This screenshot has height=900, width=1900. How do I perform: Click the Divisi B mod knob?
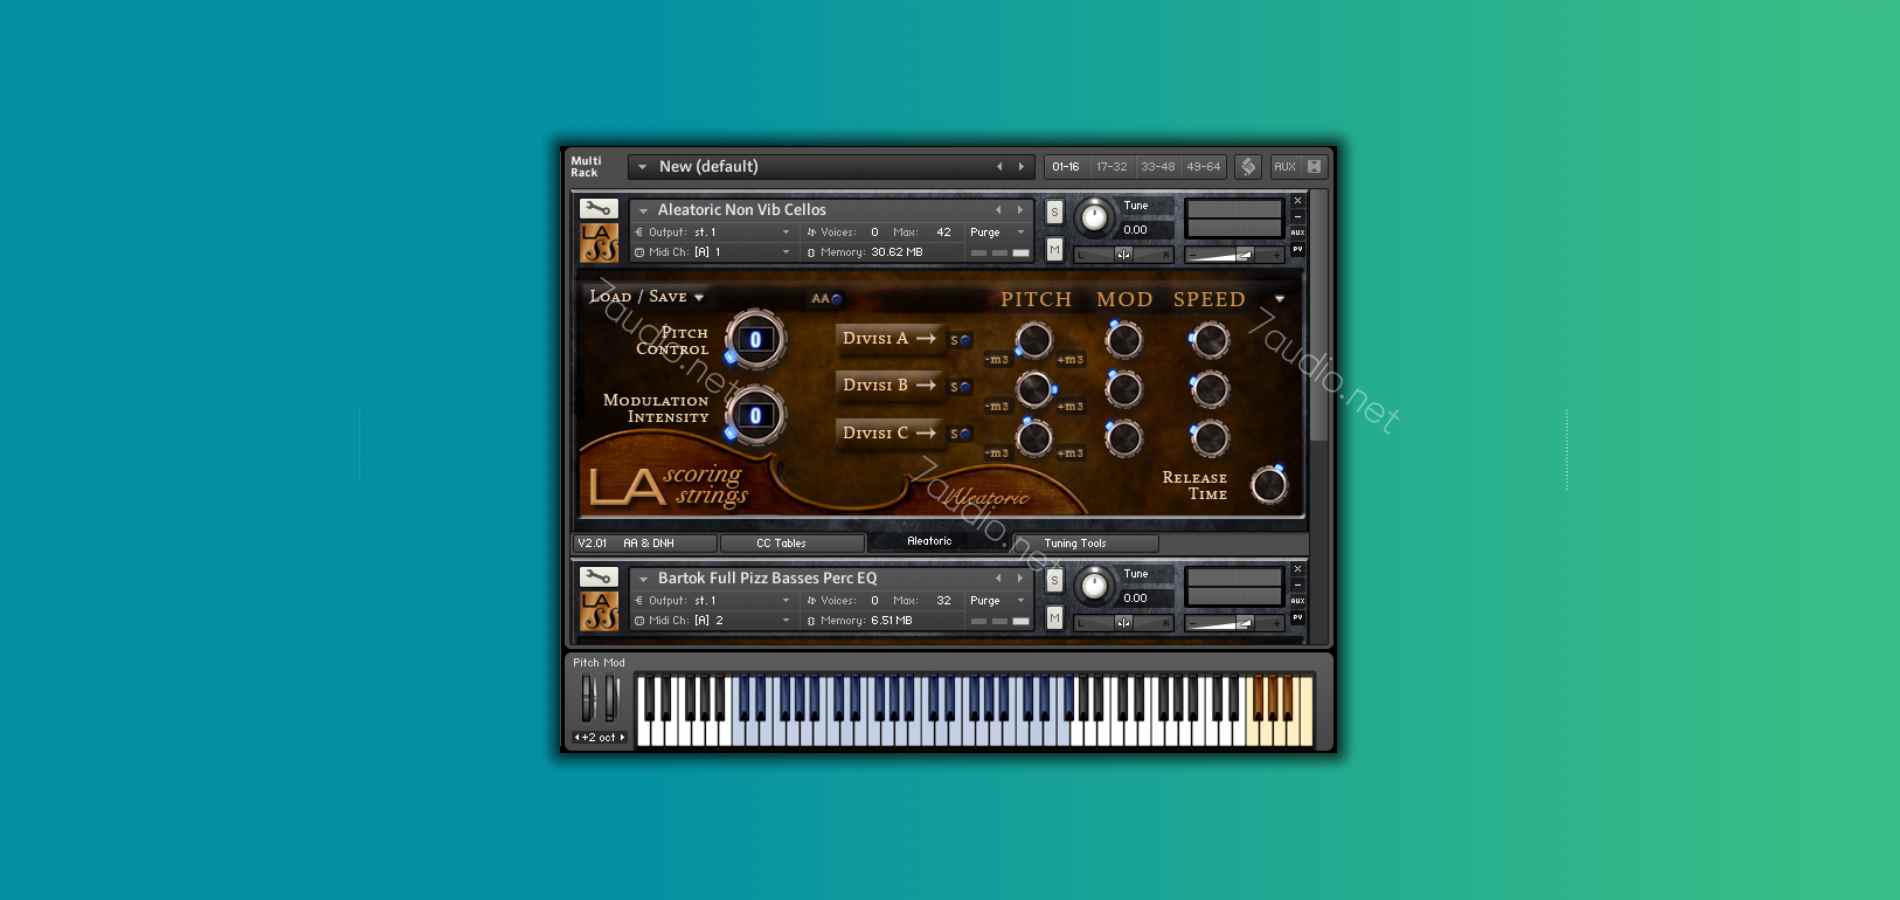pyautogui.click(x=1124, y=389)
